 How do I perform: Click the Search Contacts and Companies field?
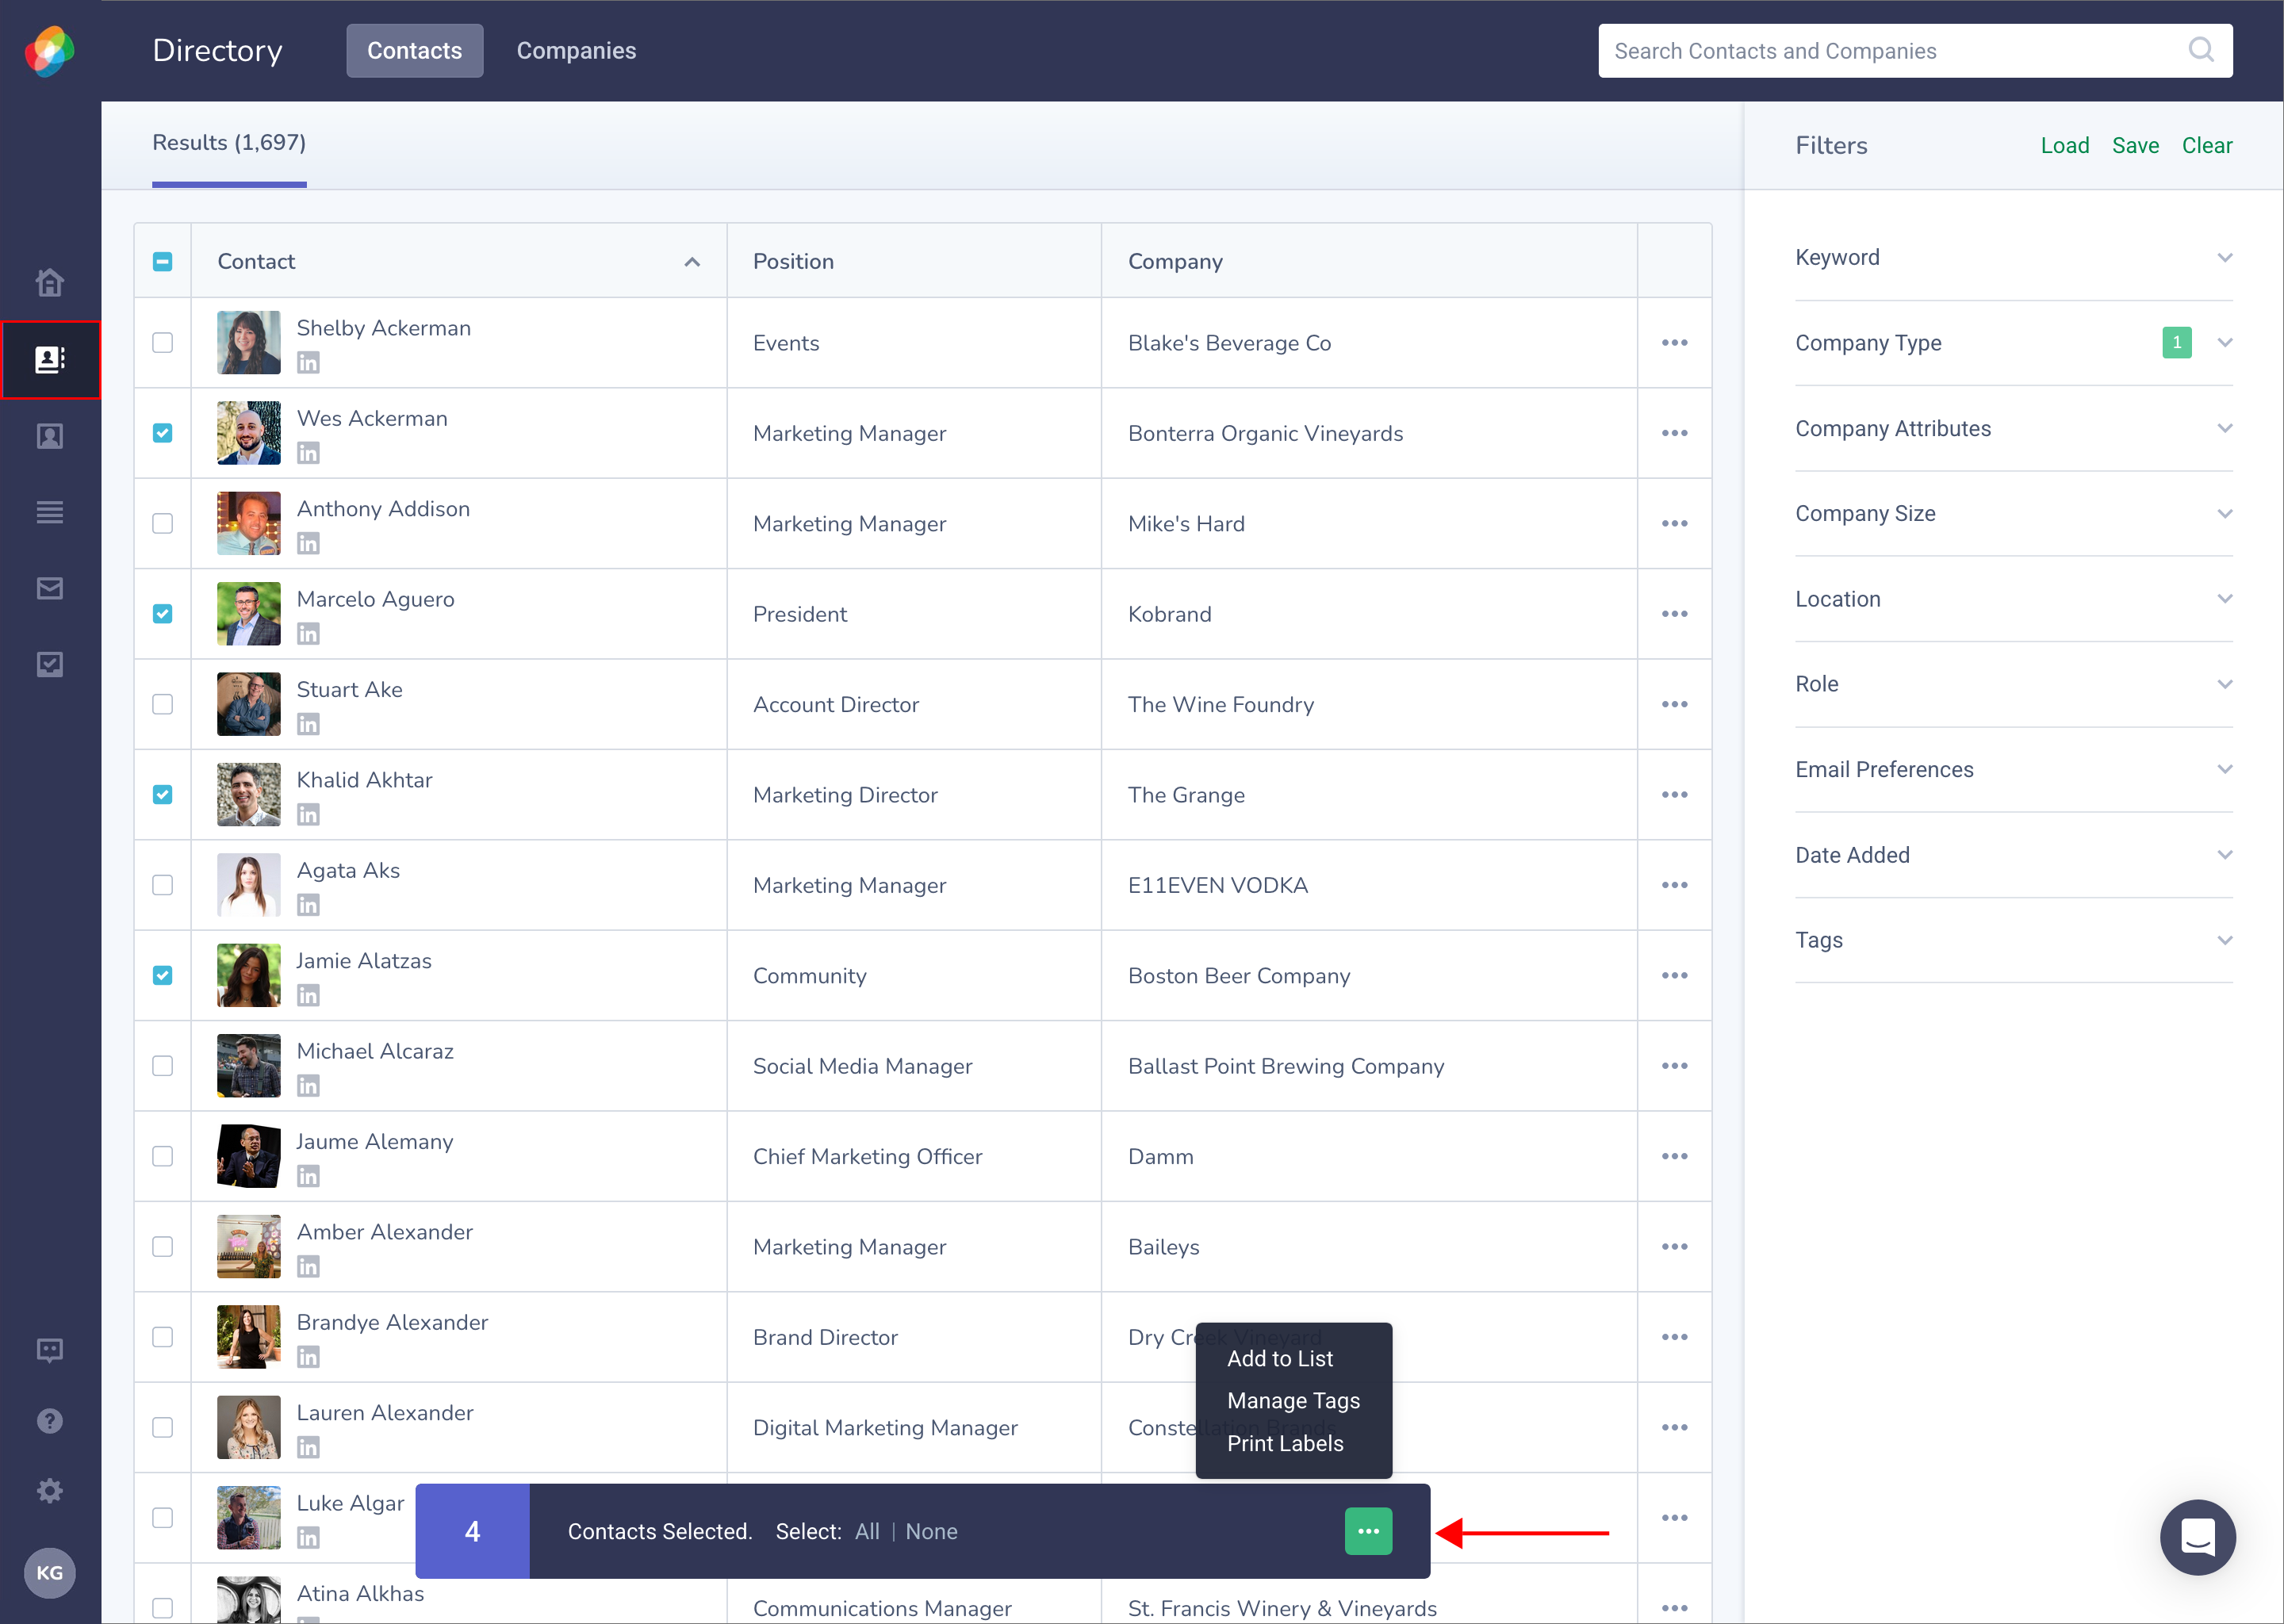1915,51
